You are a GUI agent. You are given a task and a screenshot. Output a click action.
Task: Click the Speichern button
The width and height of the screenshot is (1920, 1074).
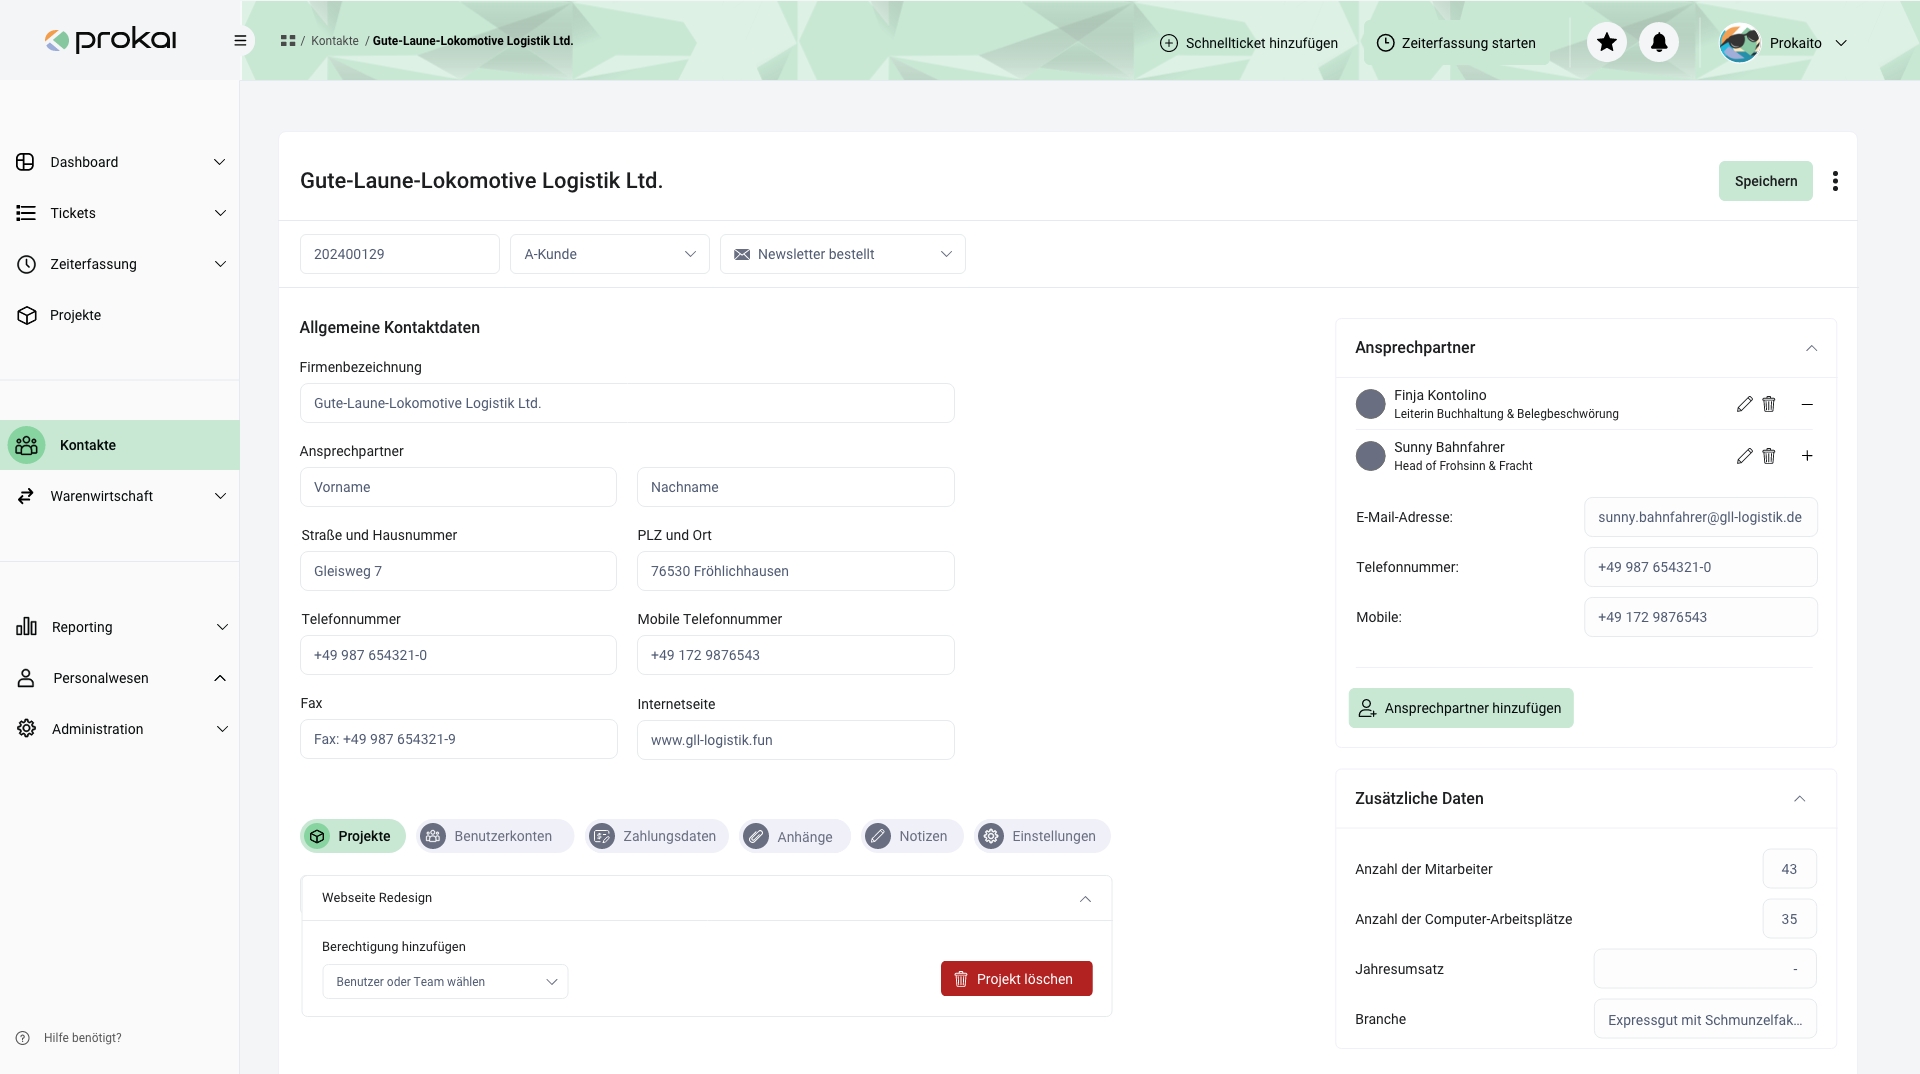[1765, 181]
